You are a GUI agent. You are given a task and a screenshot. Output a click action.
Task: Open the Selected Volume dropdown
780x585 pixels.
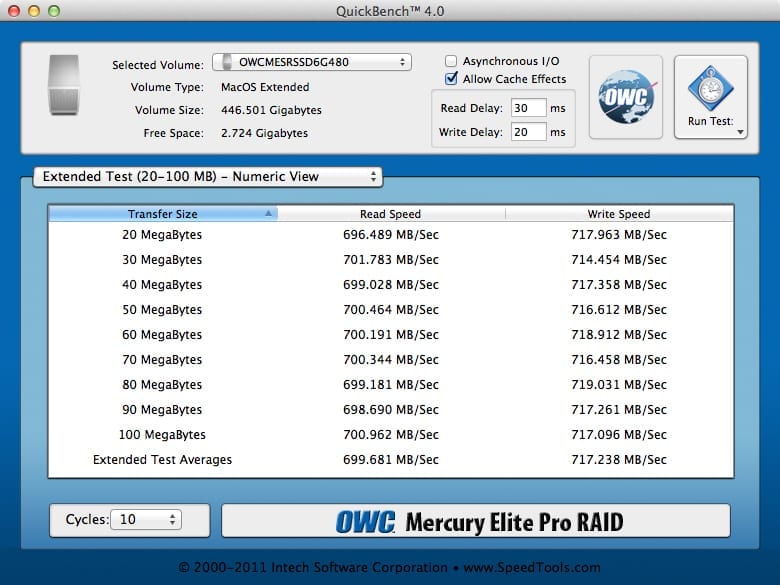coord(311,62)
